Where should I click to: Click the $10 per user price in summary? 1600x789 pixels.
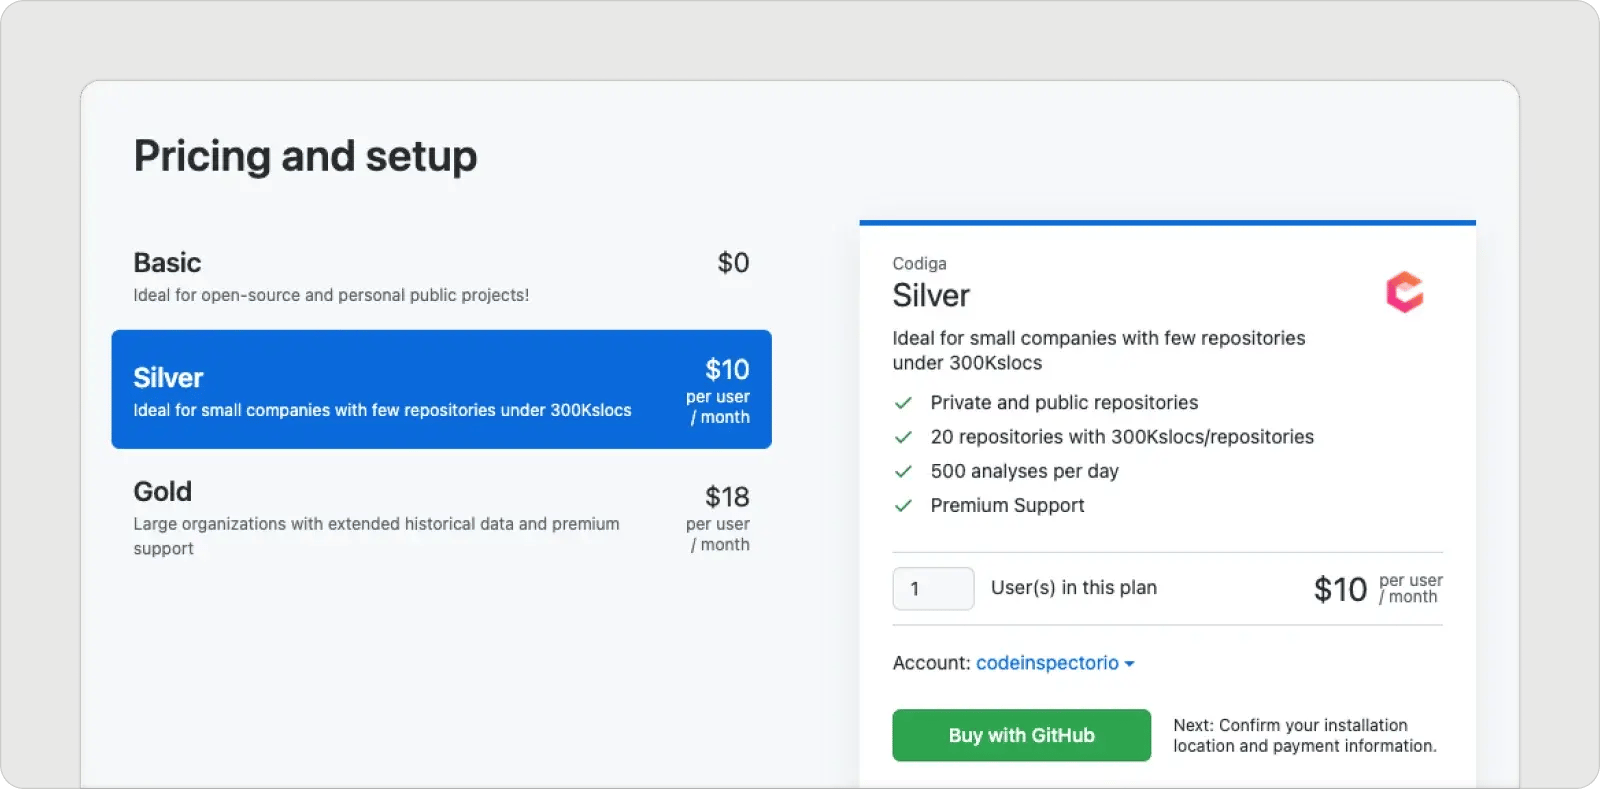pyautogui.click(x=1340, y=589)
